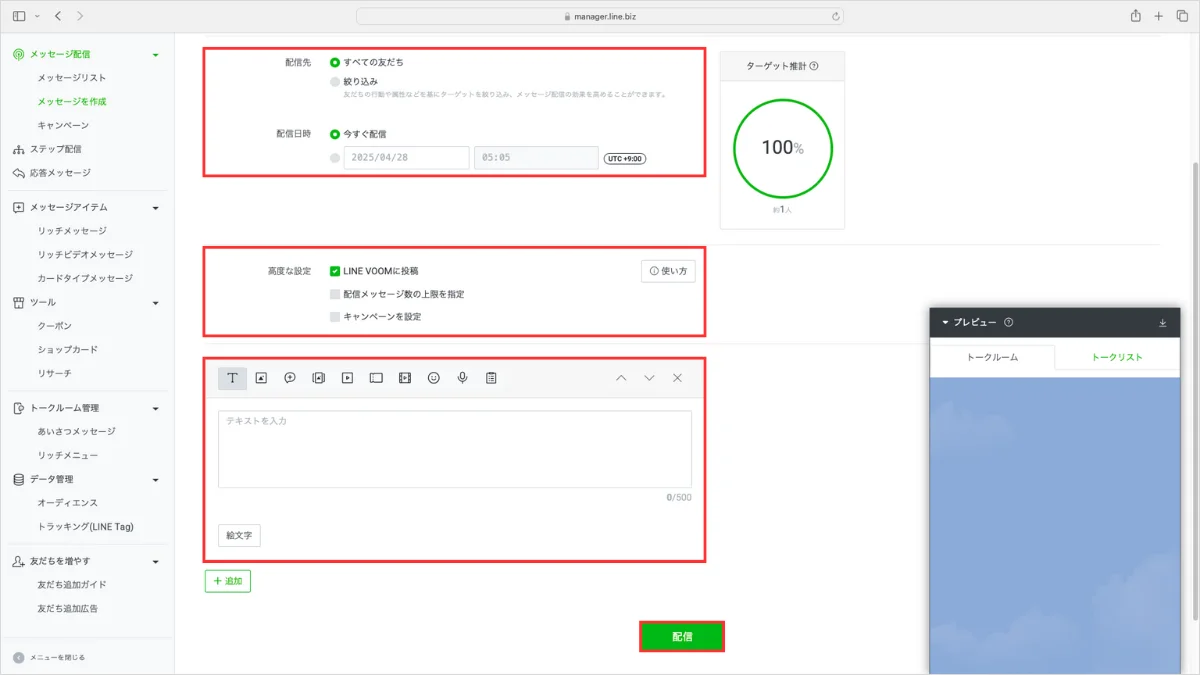This screenshot has width=1200, height=675.
Task: Open the 絵文字 emoji button
Action: [239, 535]
